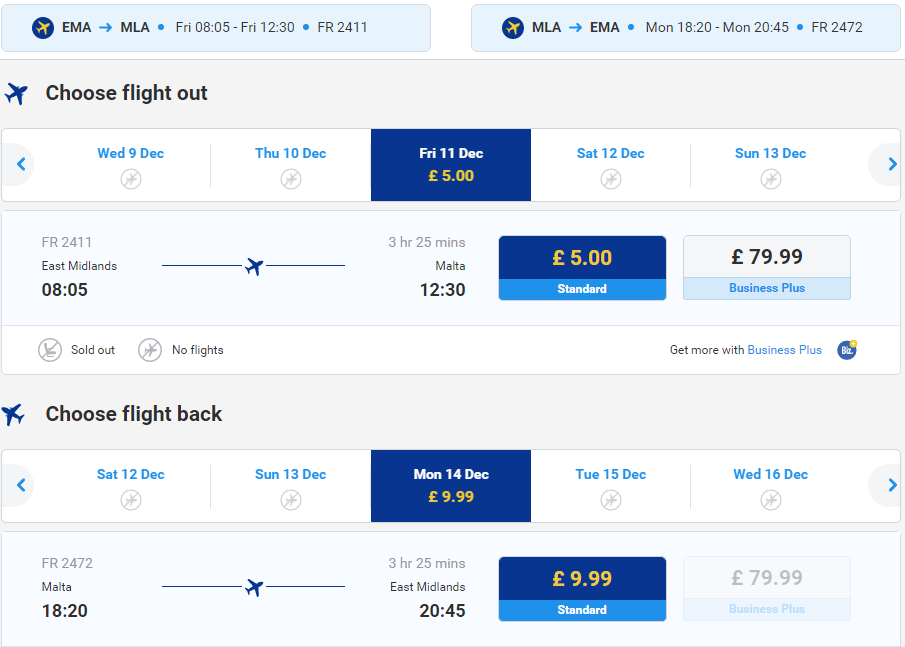
Task: Switch outbound date to Sat 12 Dec
Action: [611, 165]
